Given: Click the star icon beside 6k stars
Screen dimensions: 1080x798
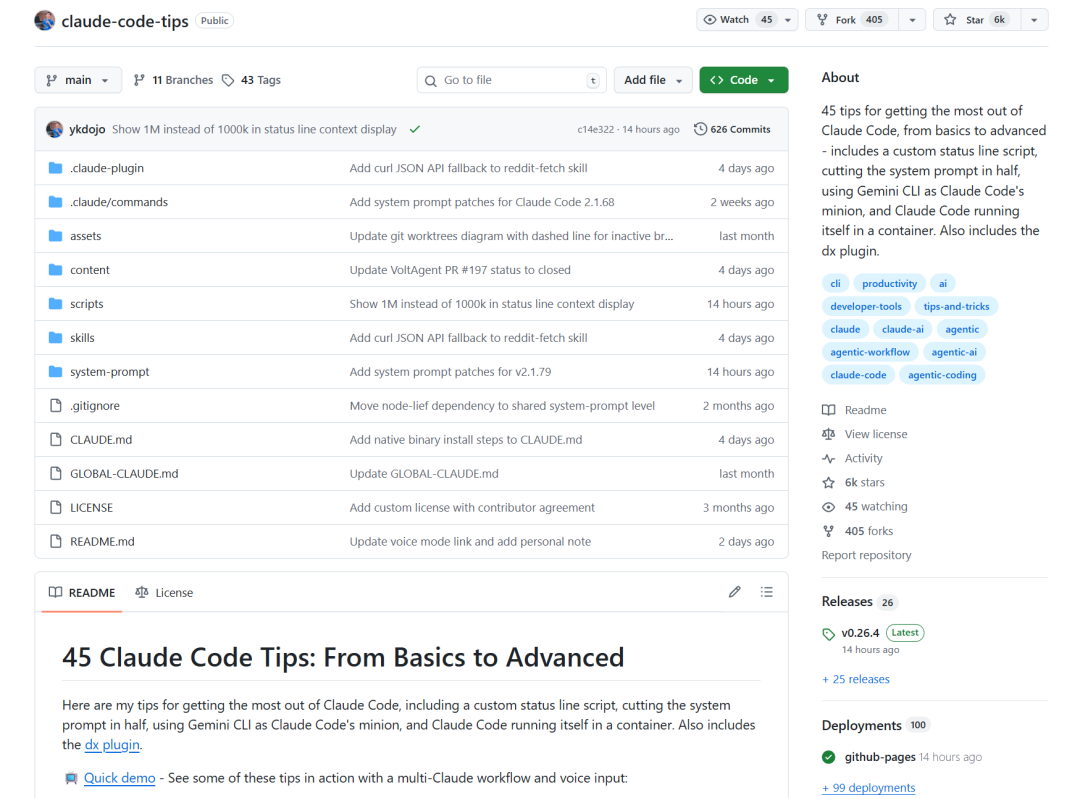Looking at the screenshot, I should pos(829,483).
